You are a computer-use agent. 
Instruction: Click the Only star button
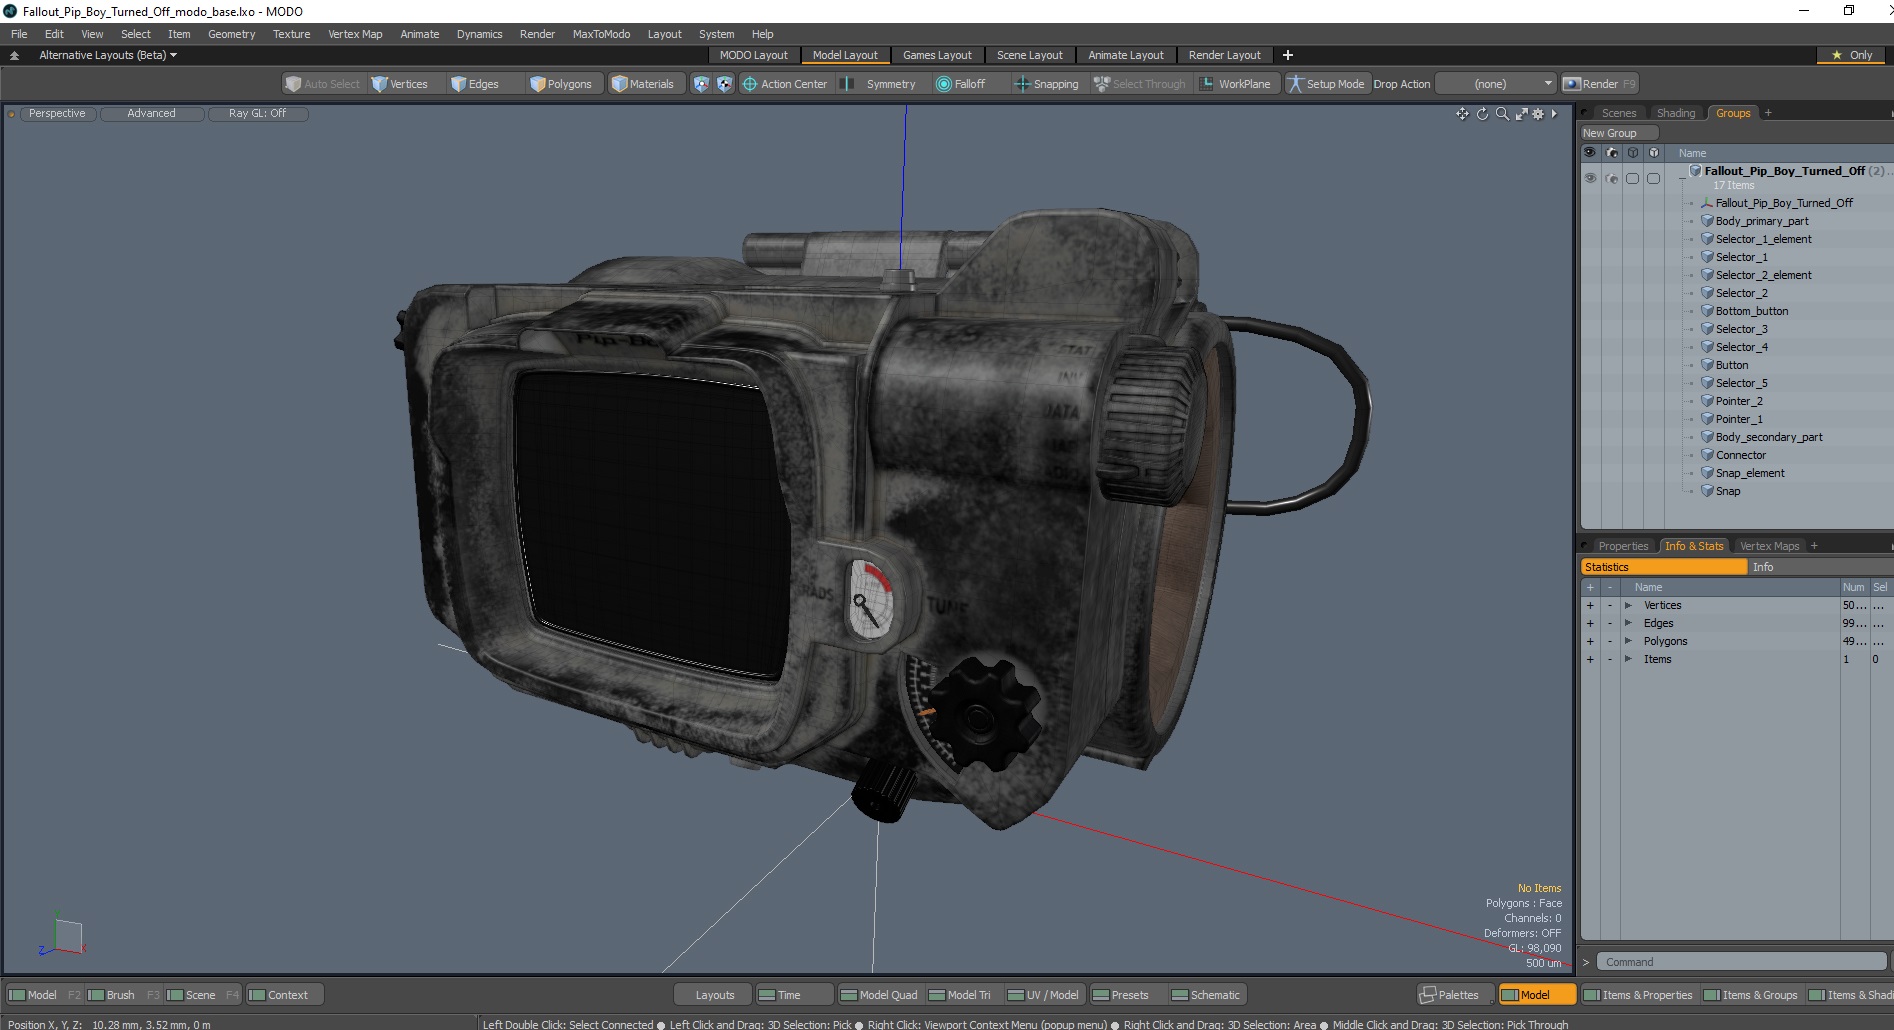click(x=1852, y=55)
